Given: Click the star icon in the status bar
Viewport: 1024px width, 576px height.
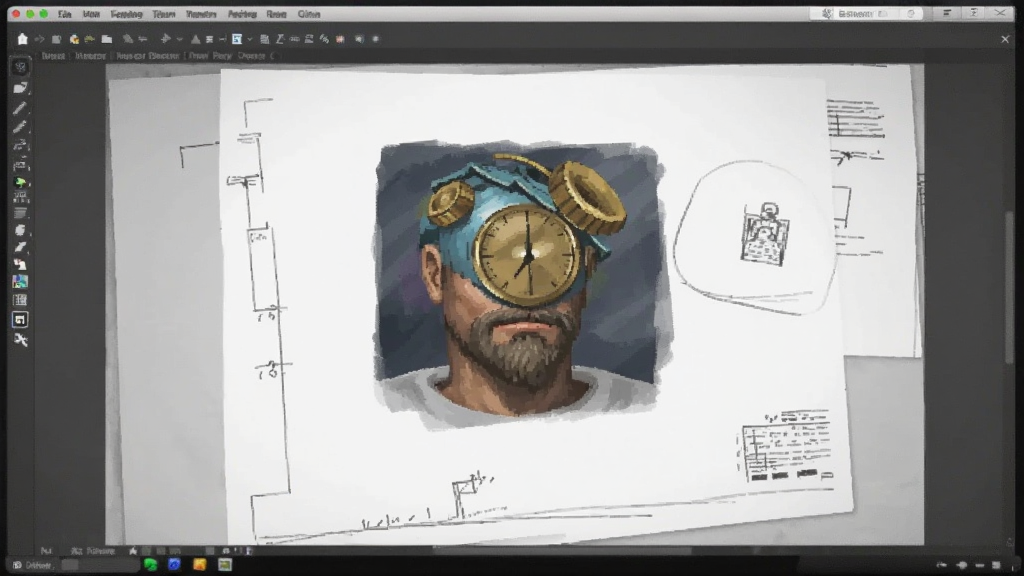Looking at the screenshot, I should click(133, 551).
